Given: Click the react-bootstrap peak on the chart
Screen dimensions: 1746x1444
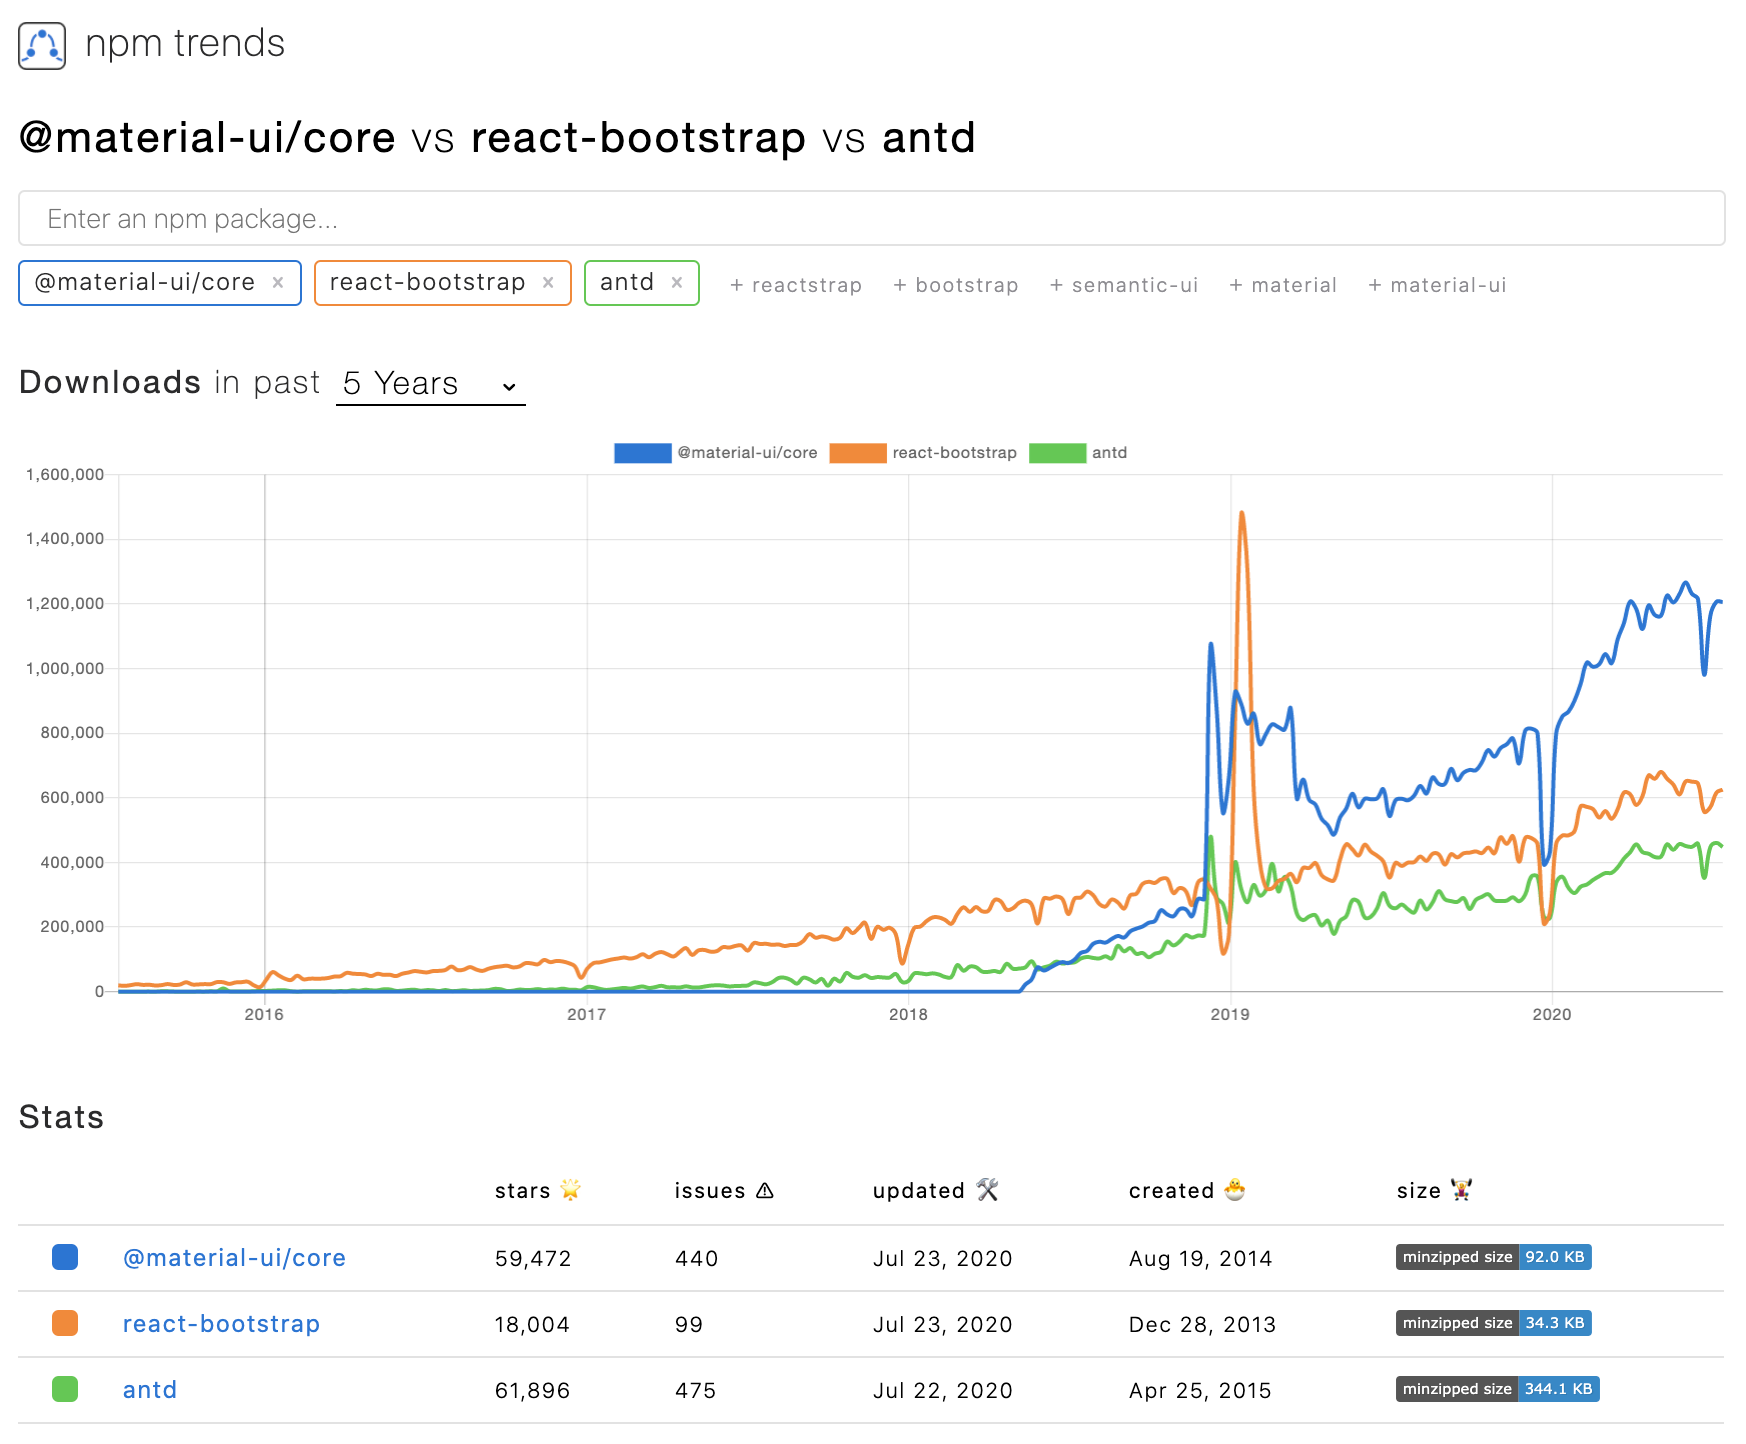Looking at the screenshot, I should pos(1241,514).
